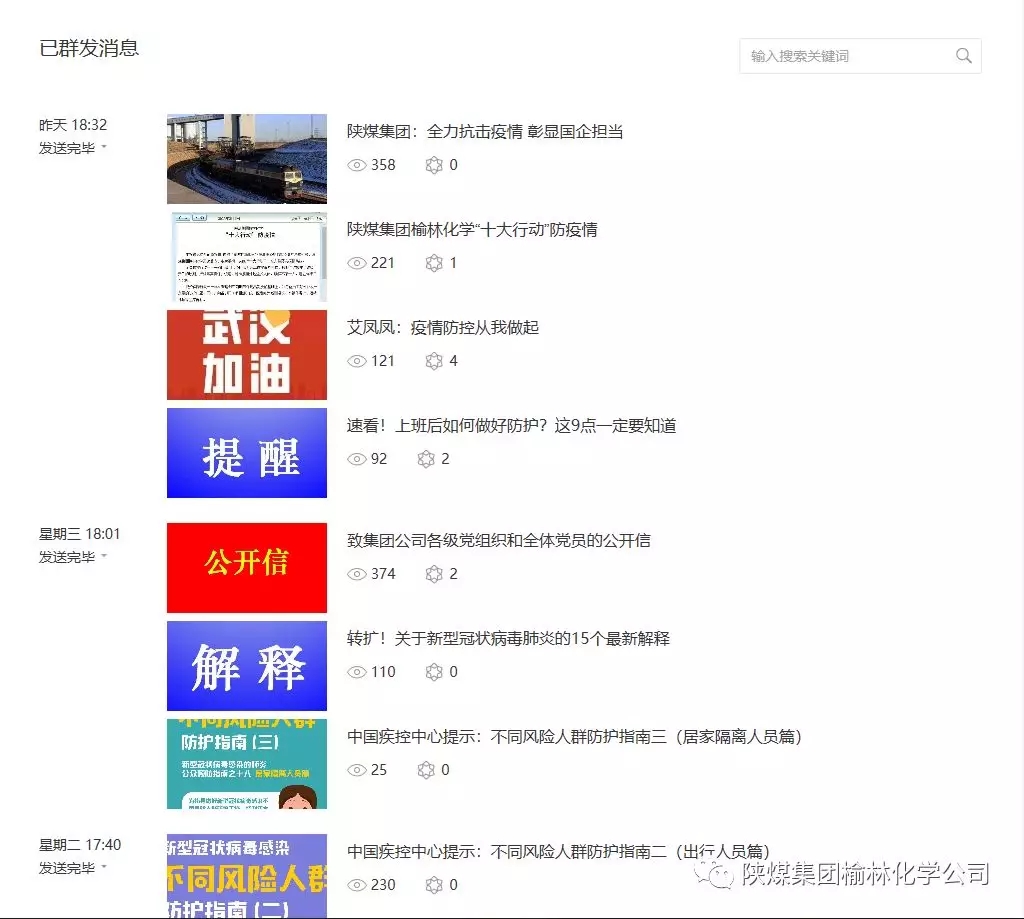1024x919 pixels.
Task: Expand 发送完毕 dropdown under 星期二 17:40
Action: pos(104,868)
